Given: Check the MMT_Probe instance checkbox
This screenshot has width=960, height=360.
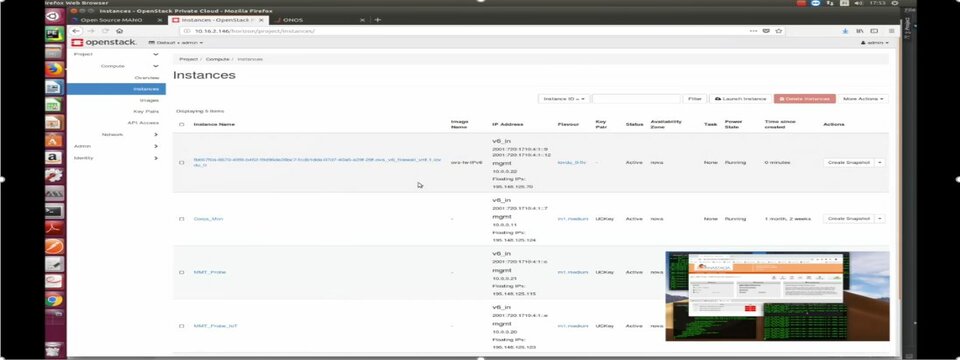Looking at the screenshot, I should (181, 272).
